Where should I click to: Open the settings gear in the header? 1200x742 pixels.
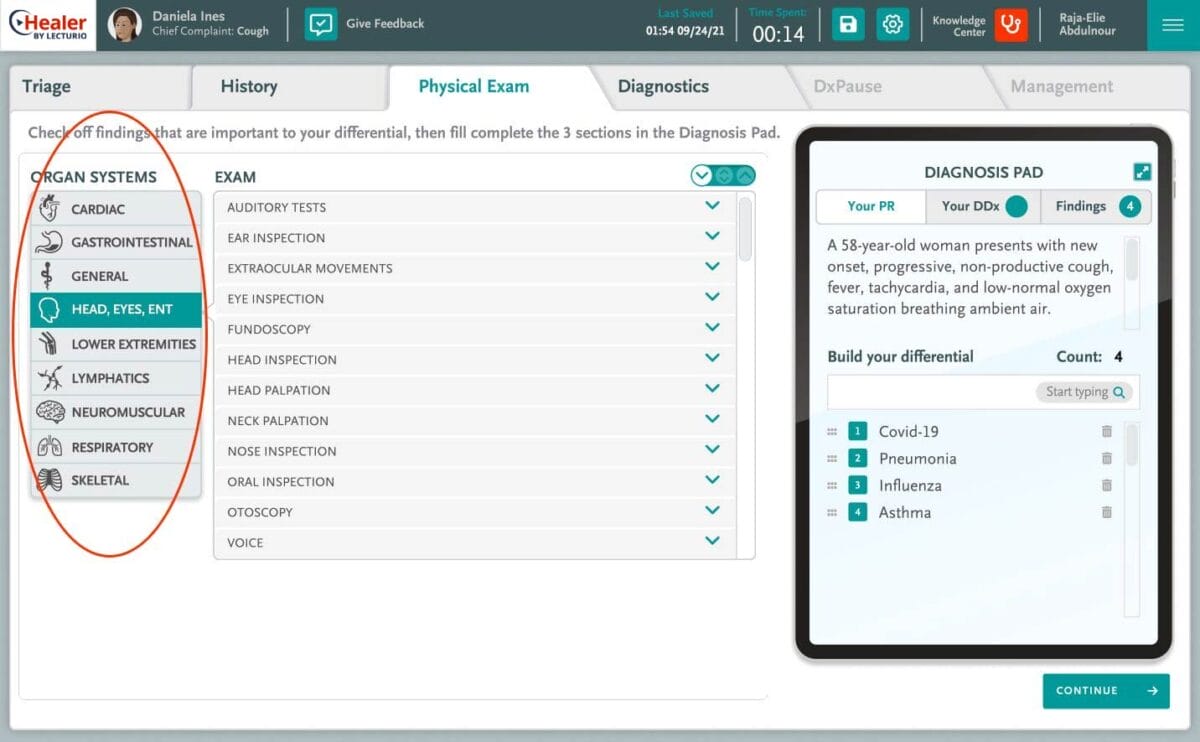point(892,24)
